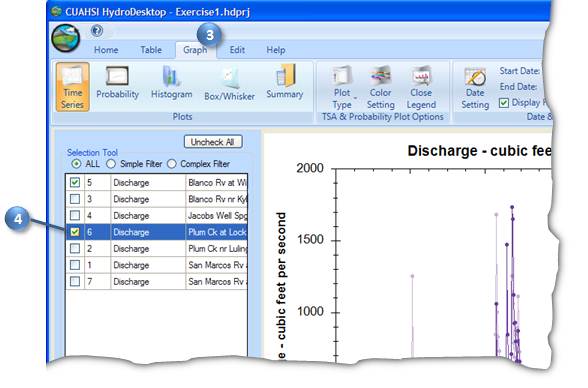Click 'Jacobs Well Spg' site name cell
Screen dimensions: 588x388
click(x=217, y=216)
